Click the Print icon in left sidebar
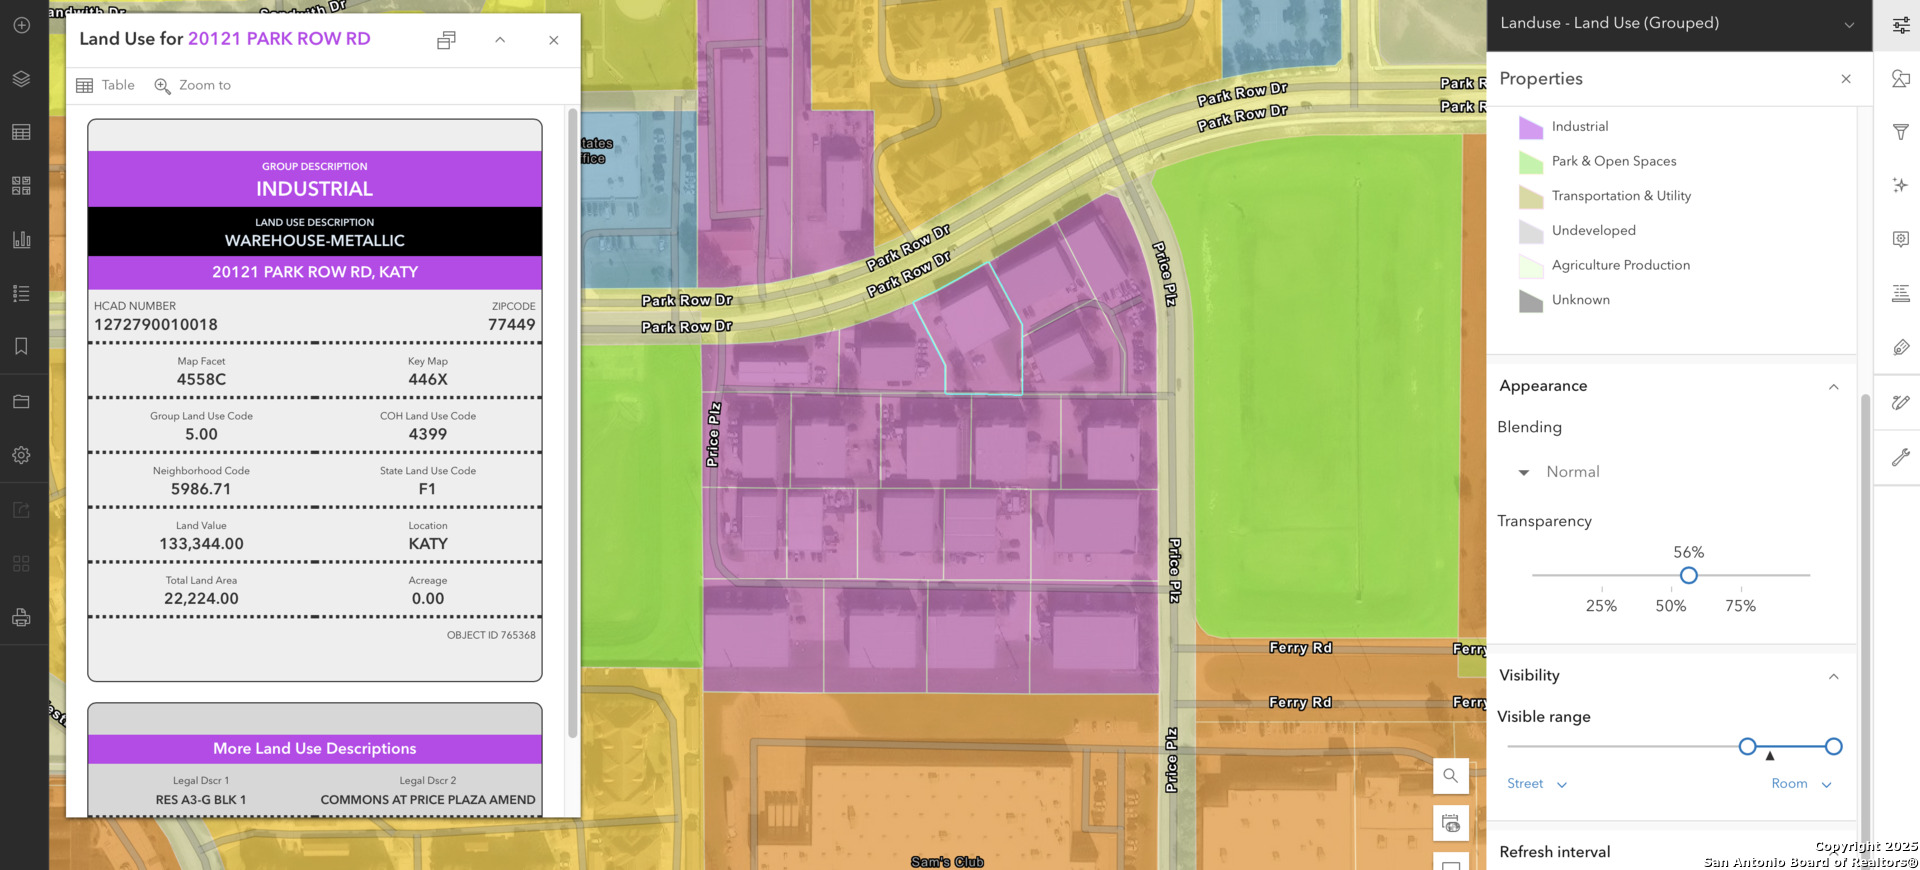1920x870 pixels. 21,618
